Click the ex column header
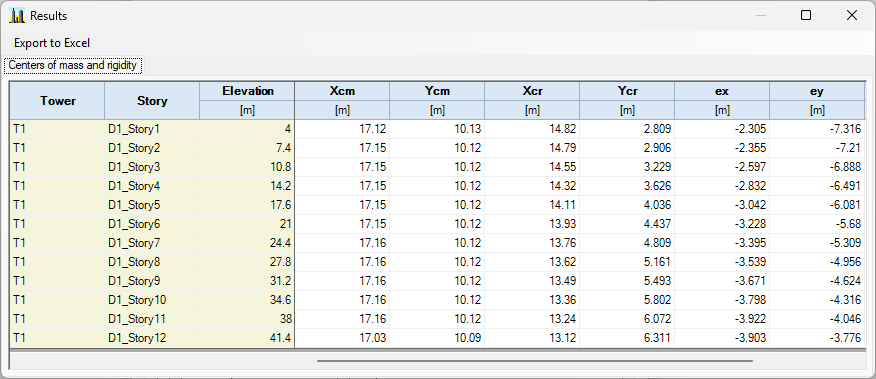The image size is (876, 379). (722, 91)
